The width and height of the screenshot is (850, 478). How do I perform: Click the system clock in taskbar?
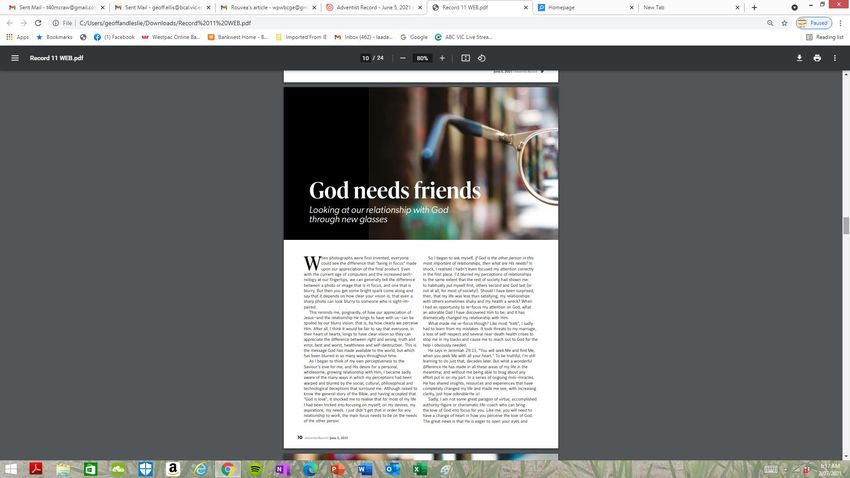click(829, 469)
